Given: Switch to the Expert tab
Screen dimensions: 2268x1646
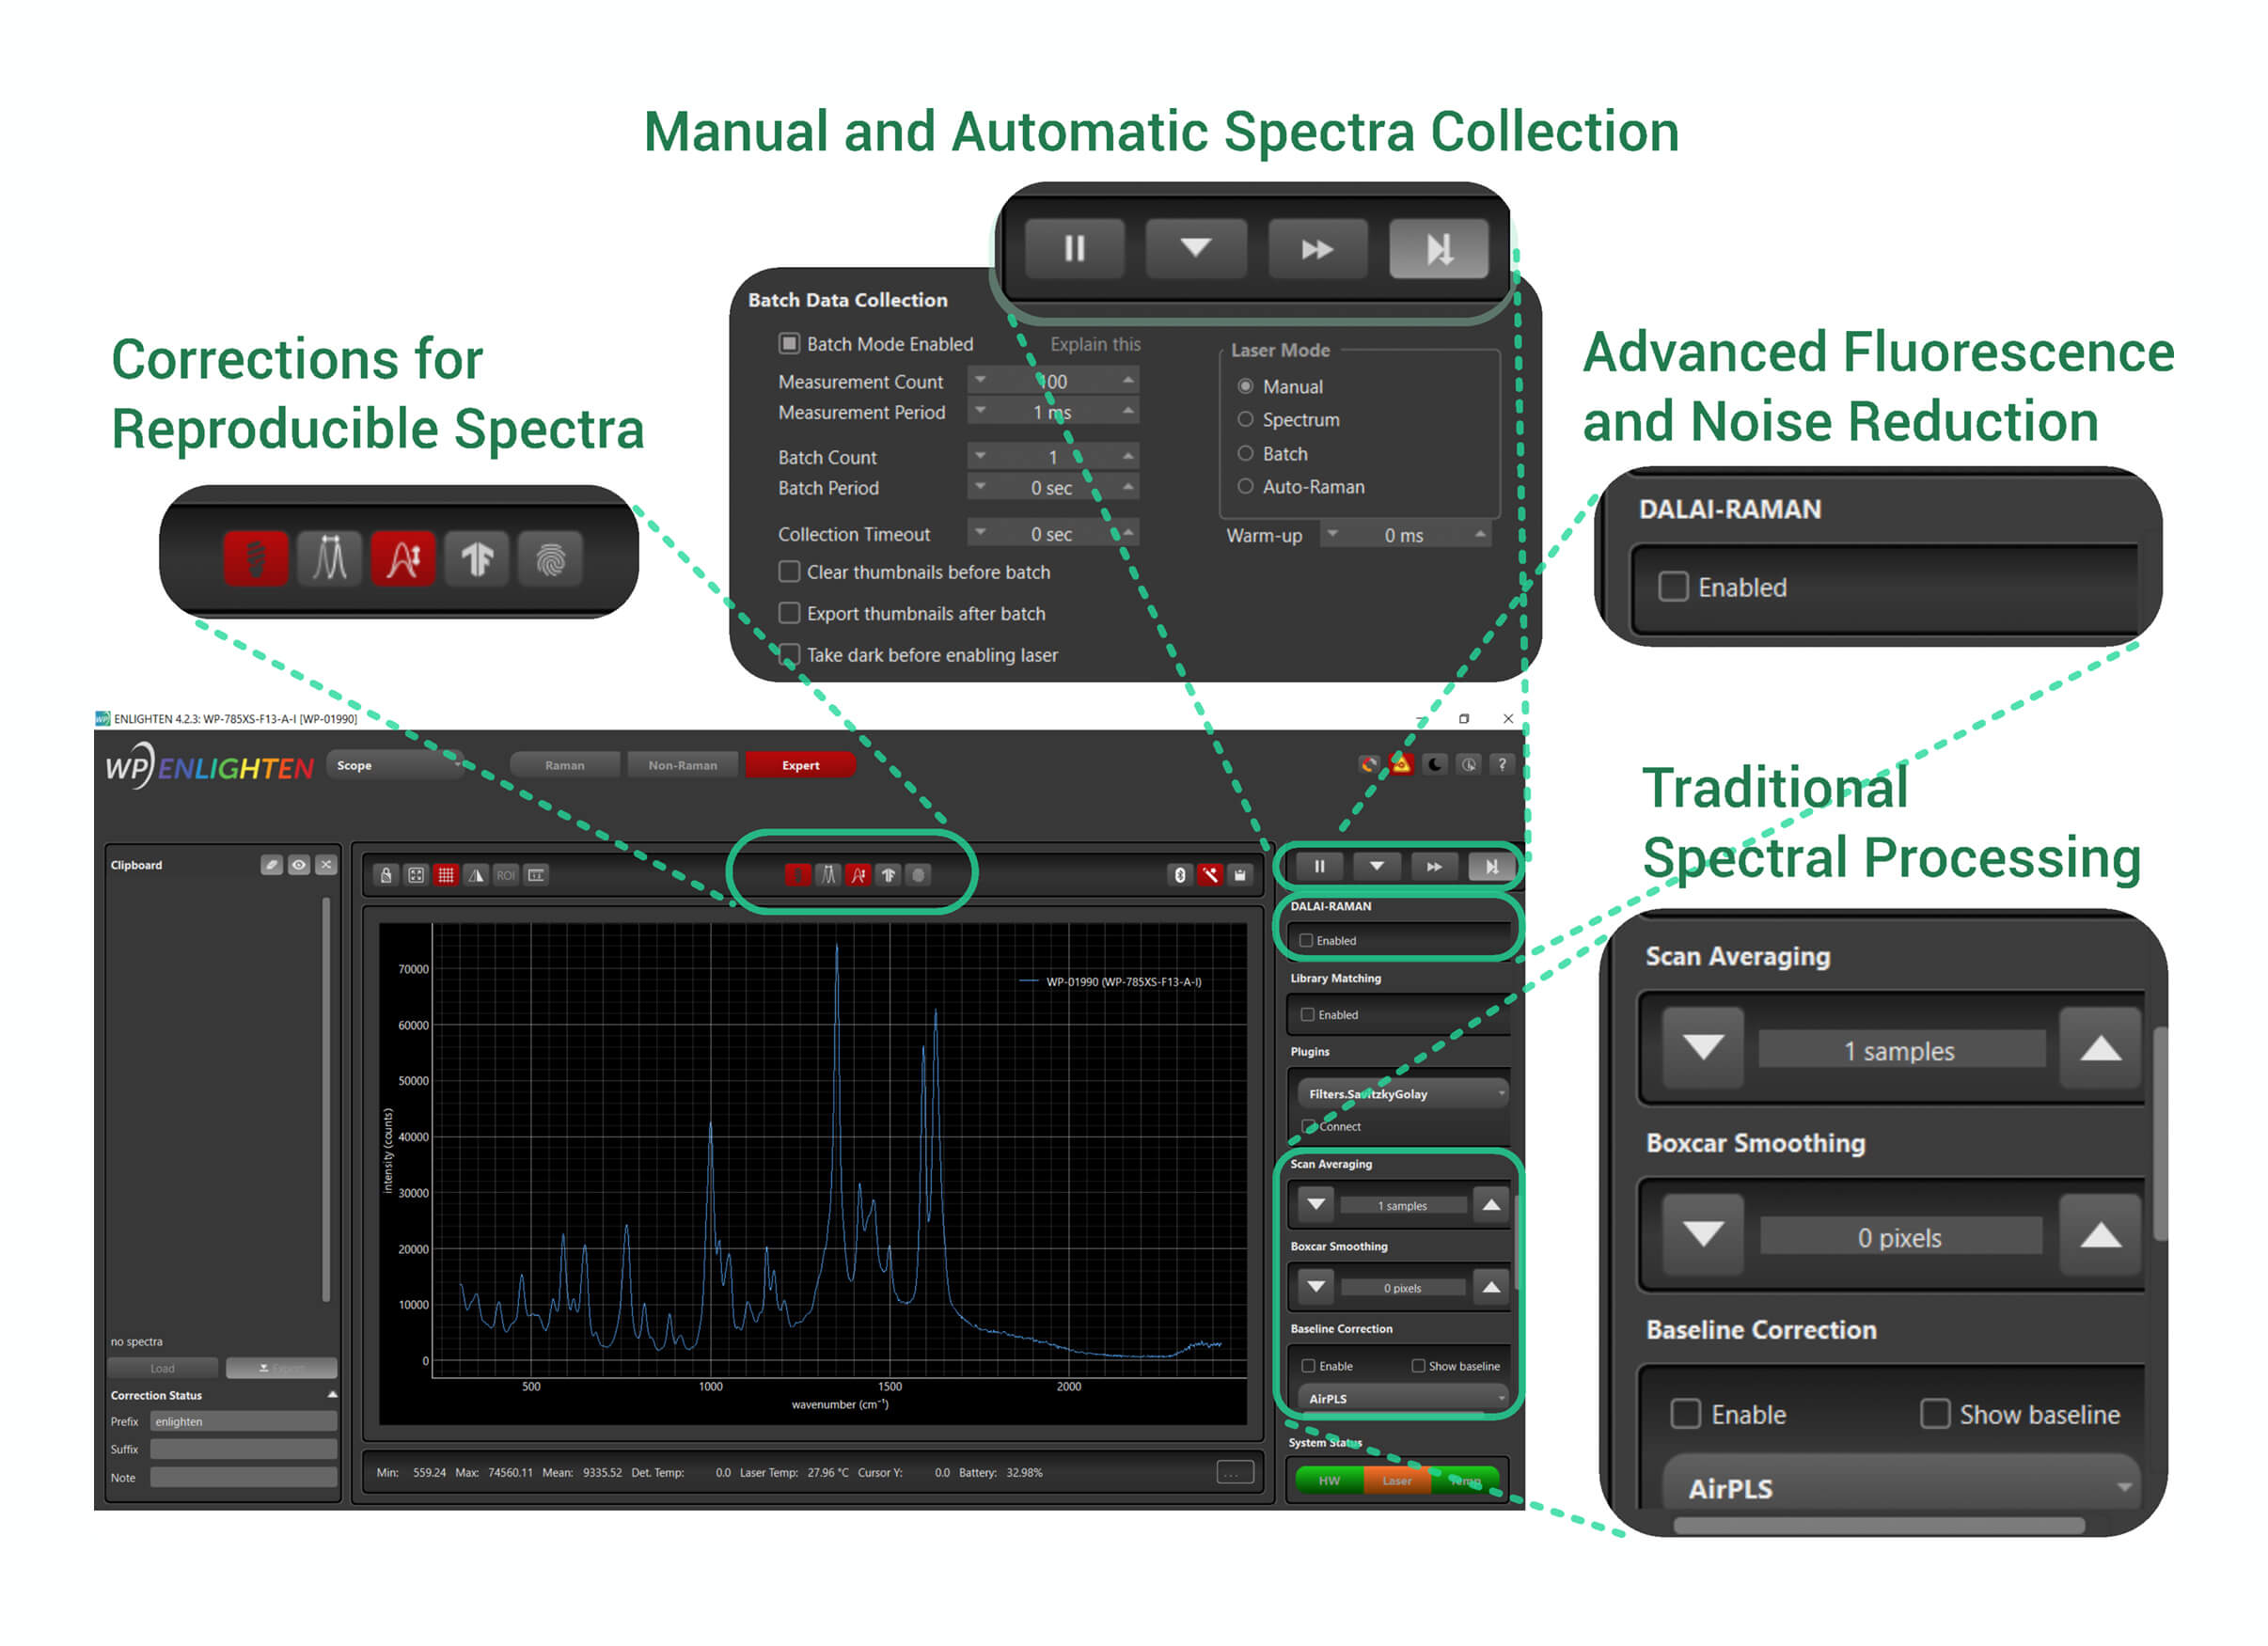Looking at the screenshot, I should (801, 766).
